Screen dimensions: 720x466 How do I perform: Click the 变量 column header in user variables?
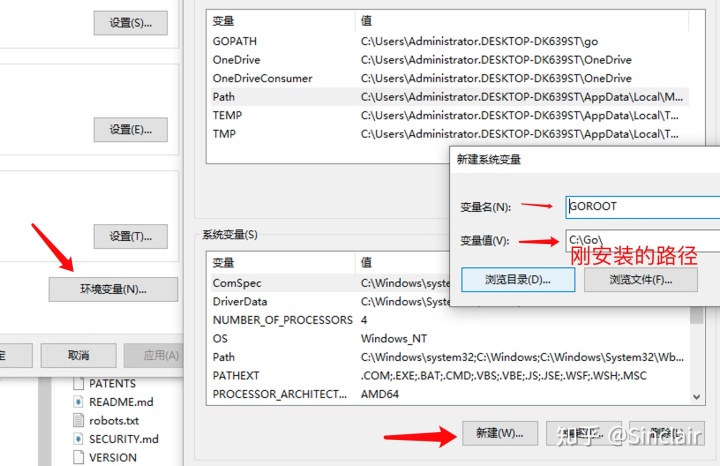pyautogui.click(x=281, y=21)
